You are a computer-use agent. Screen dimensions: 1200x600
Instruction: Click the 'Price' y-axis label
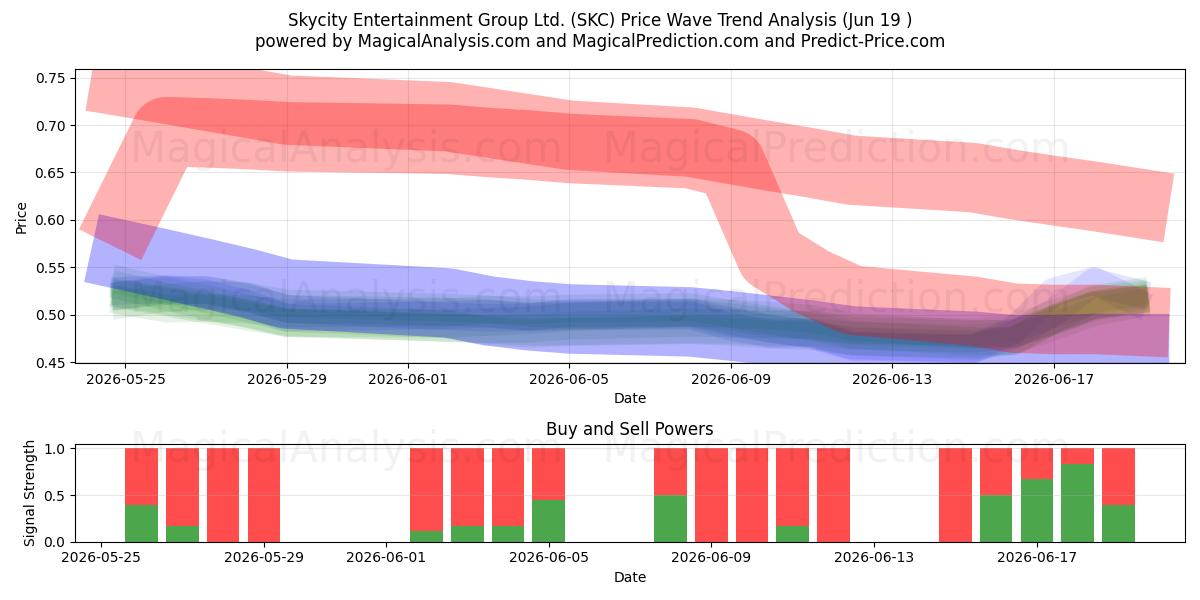[22, 216]
